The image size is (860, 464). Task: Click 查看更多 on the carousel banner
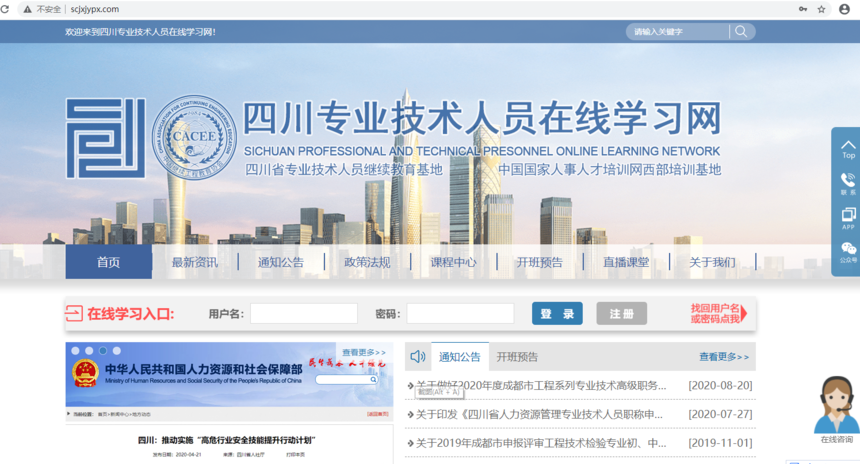[364, 352]
